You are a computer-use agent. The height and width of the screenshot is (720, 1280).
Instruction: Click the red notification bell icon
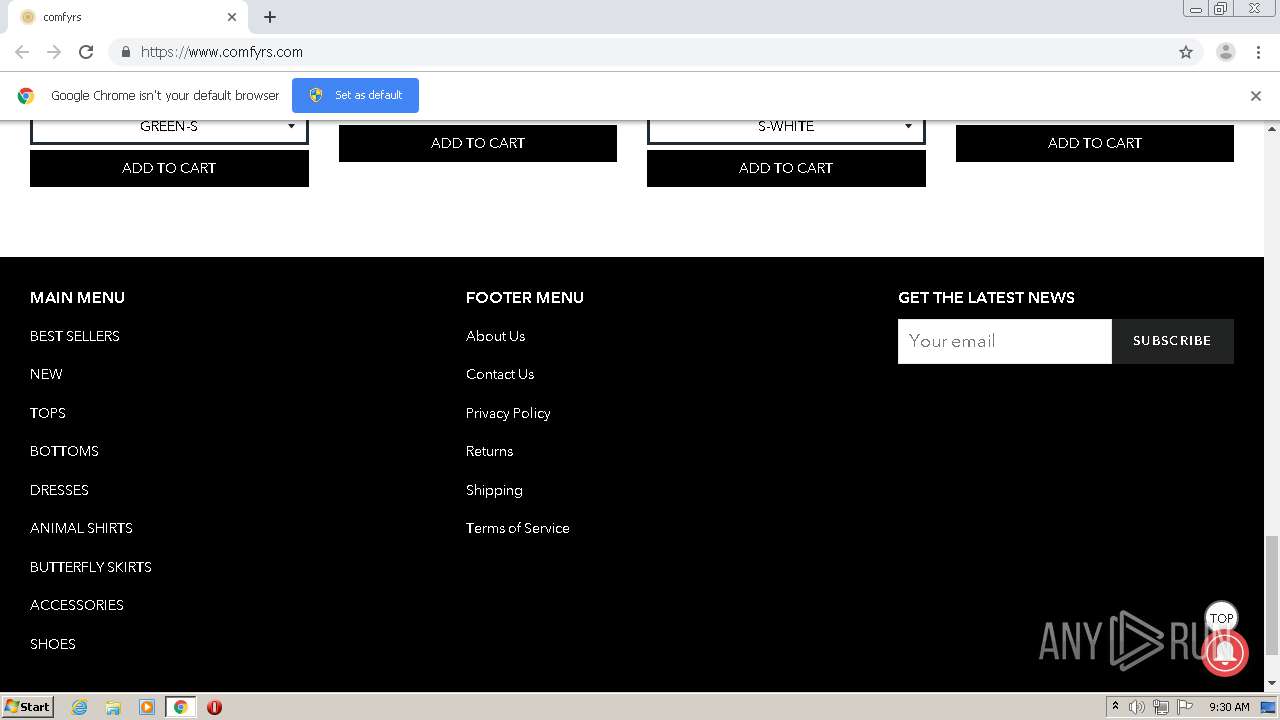(x=1224, y=652)
